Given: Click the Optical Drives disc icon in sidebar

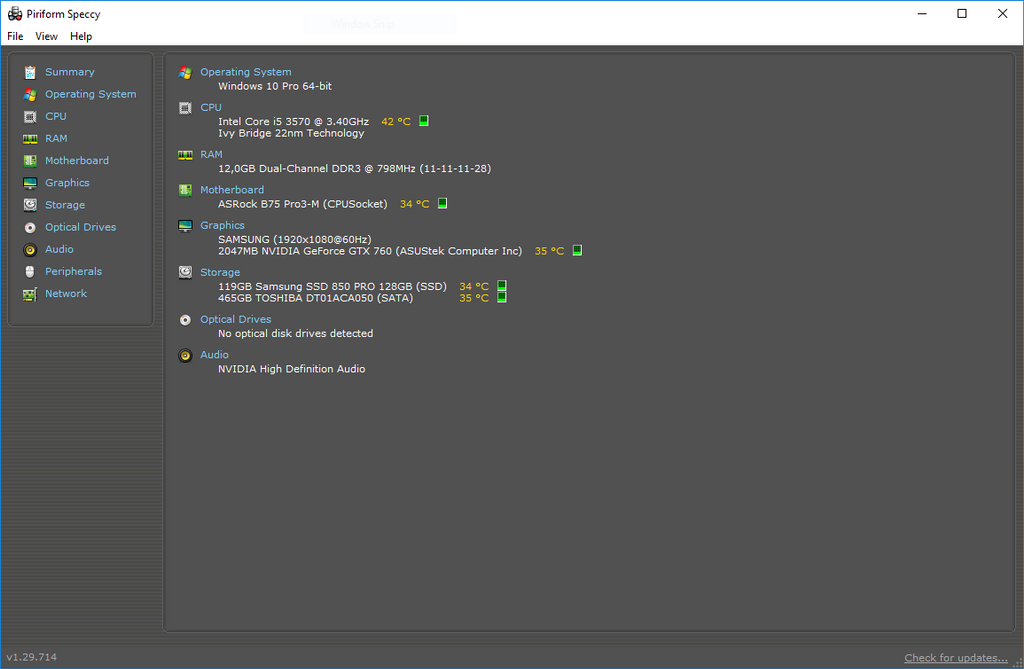Looking at the screenshot, I should [x=30, y=227].
